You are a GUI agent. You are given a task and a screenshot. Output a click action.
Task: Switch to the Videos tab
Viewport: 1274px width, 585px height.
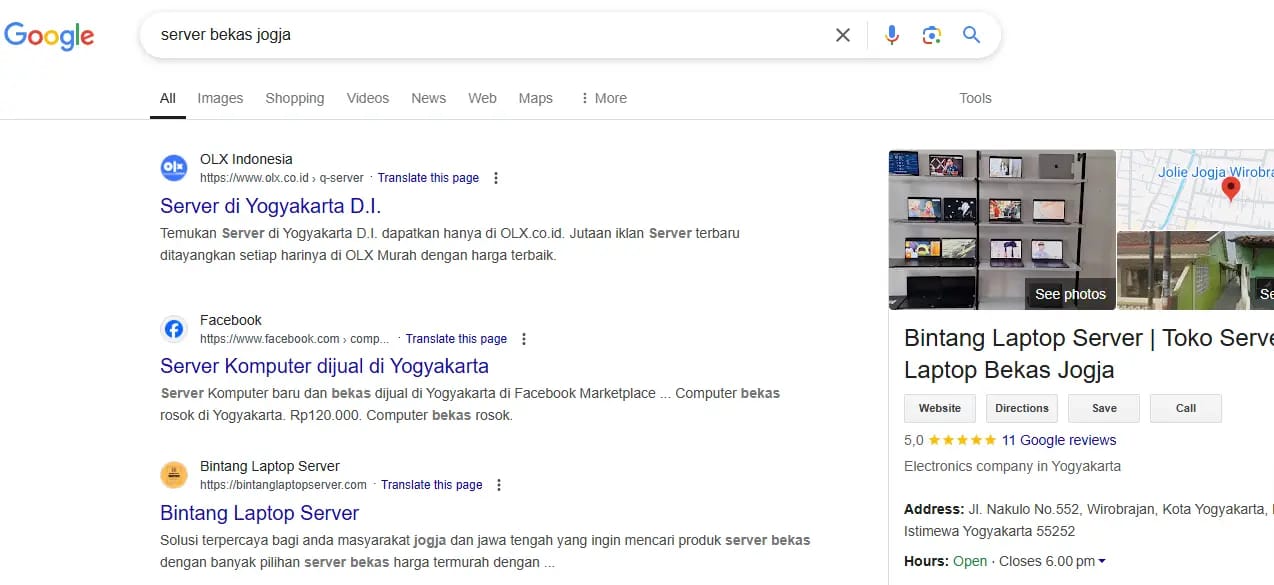[x=368, y=98]
